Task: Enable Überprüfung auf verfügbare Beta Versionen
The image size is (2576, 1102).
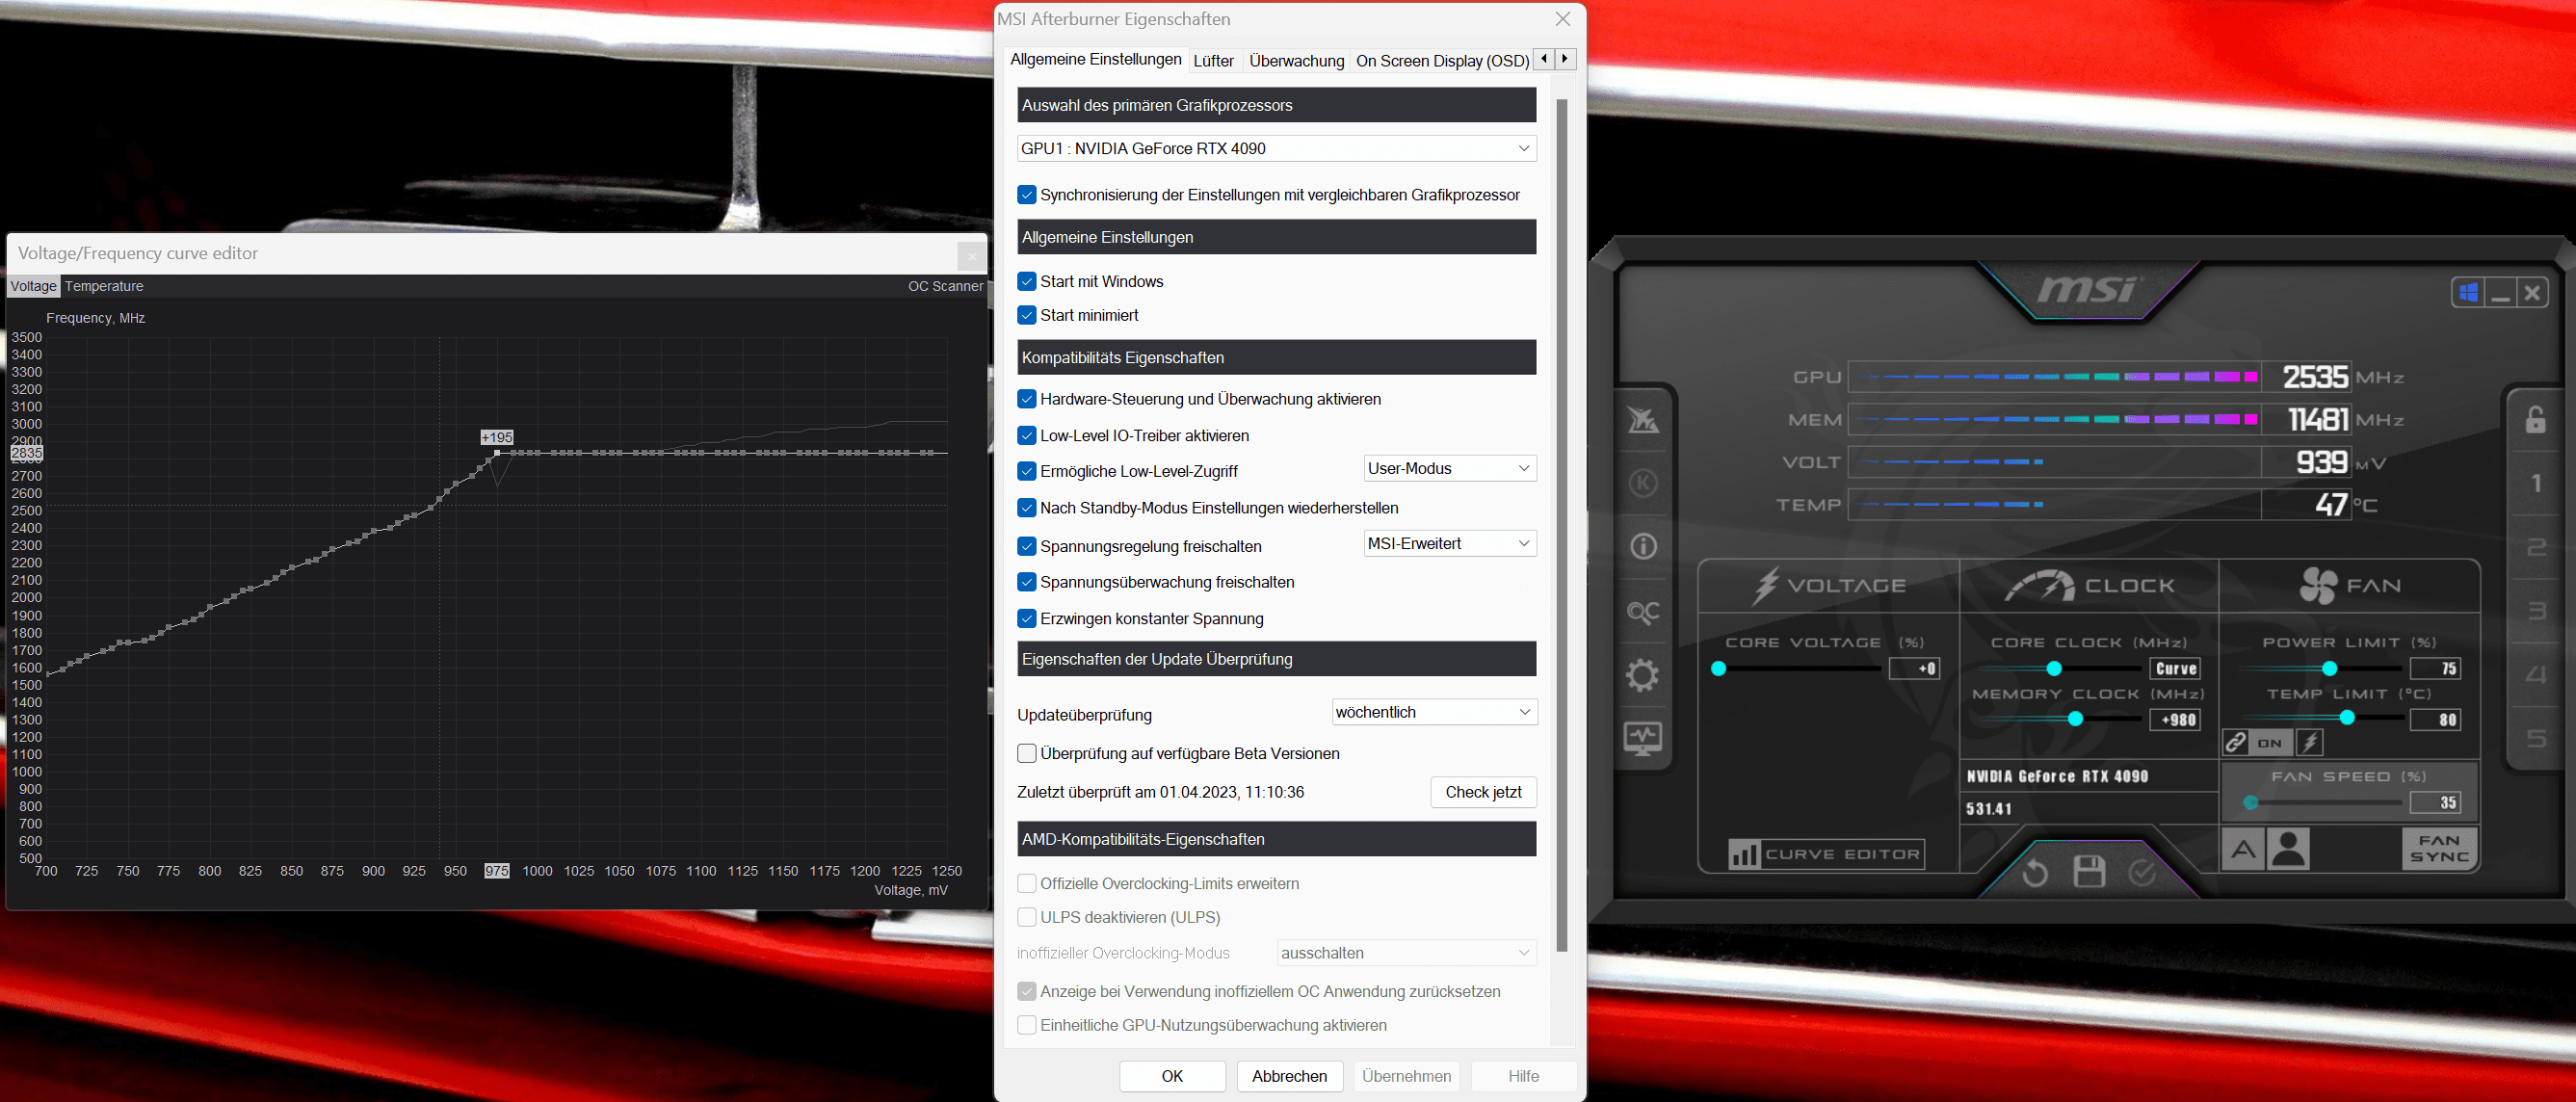Action: pyautogui.click(x=1026, y=753)
